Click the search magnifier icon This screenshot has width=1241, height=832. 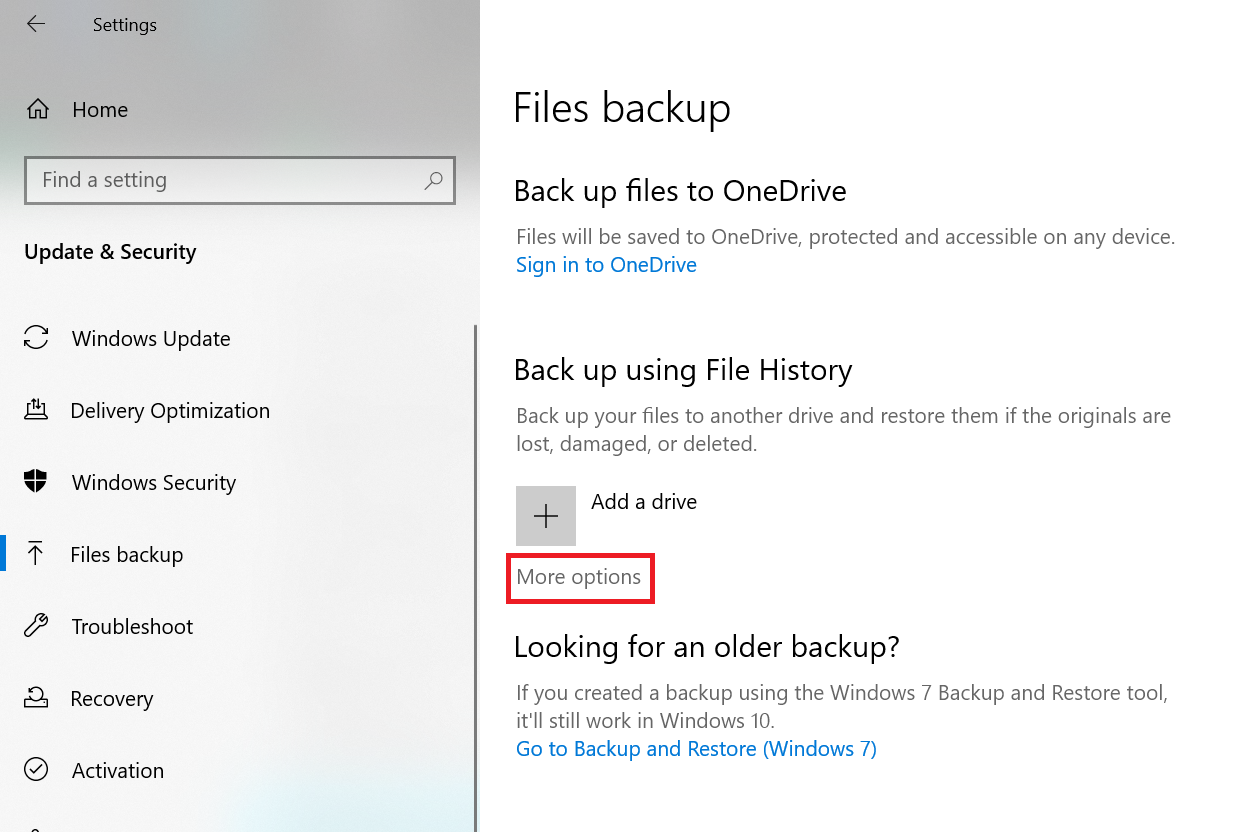pyautogui.click(x=433, y=180)
